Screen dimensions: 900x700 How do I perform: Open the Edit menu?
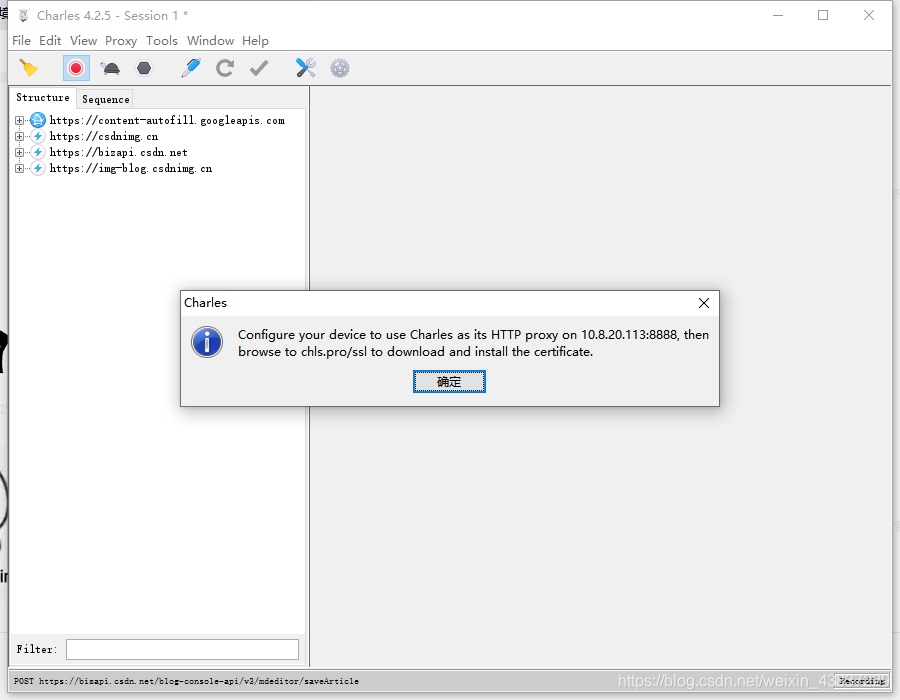click(x=50, y=41)
